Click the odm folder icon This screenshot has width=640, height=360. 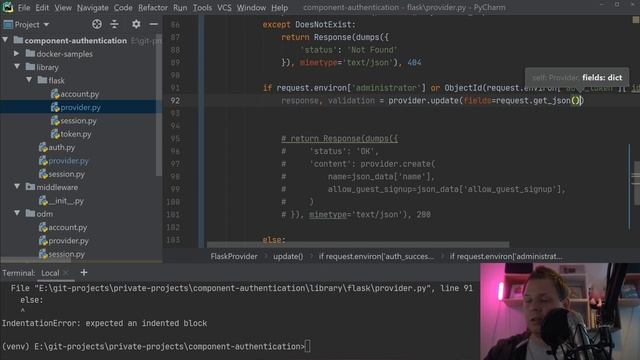30,213
